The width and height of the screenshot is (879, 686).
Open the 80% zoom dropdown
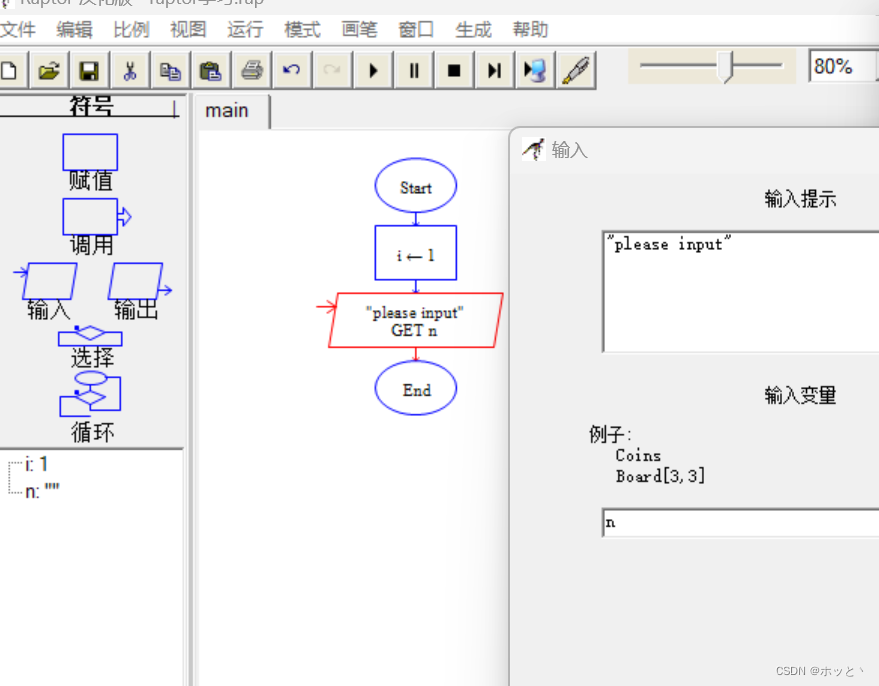coord(843,66)
